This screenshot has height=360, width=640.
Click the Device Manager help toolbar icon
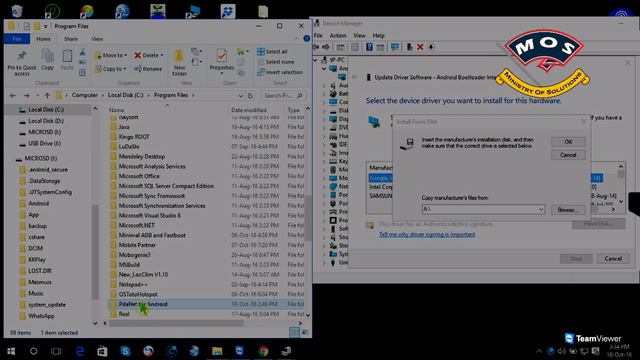click(369, 47)
